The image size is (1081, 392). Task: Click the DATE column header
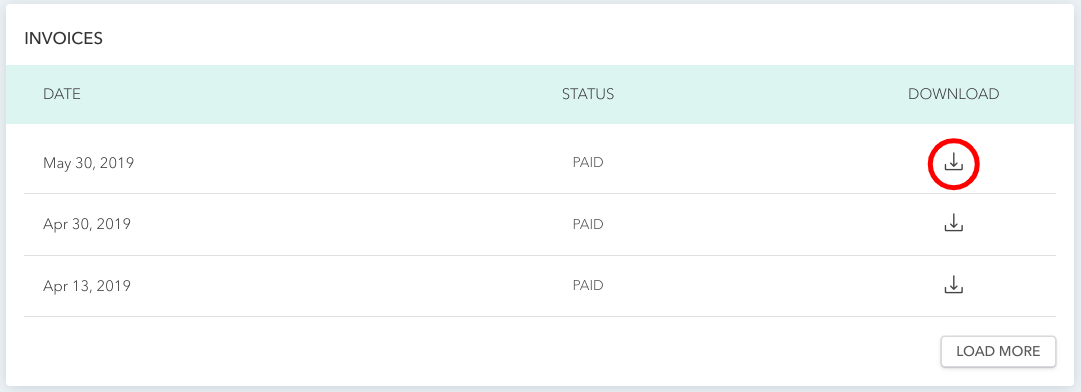[x=62, y=94]
